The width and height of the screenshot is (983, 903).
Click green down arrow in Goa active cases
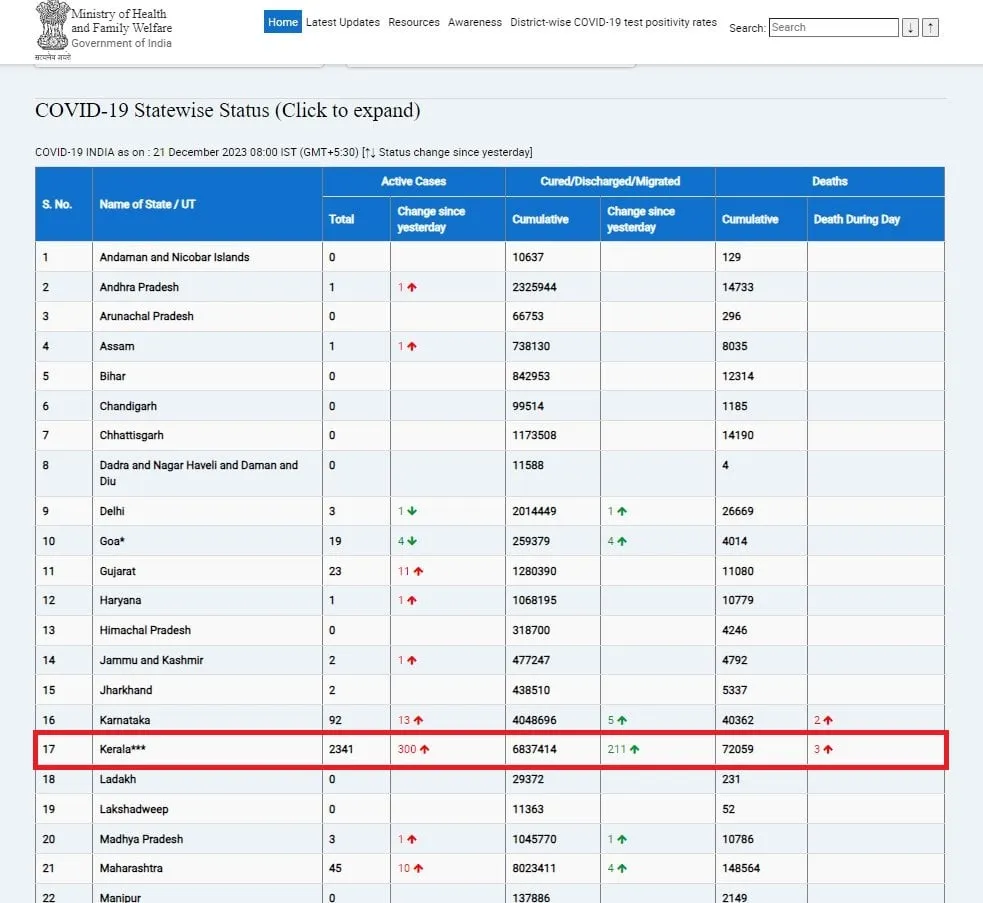412,541
